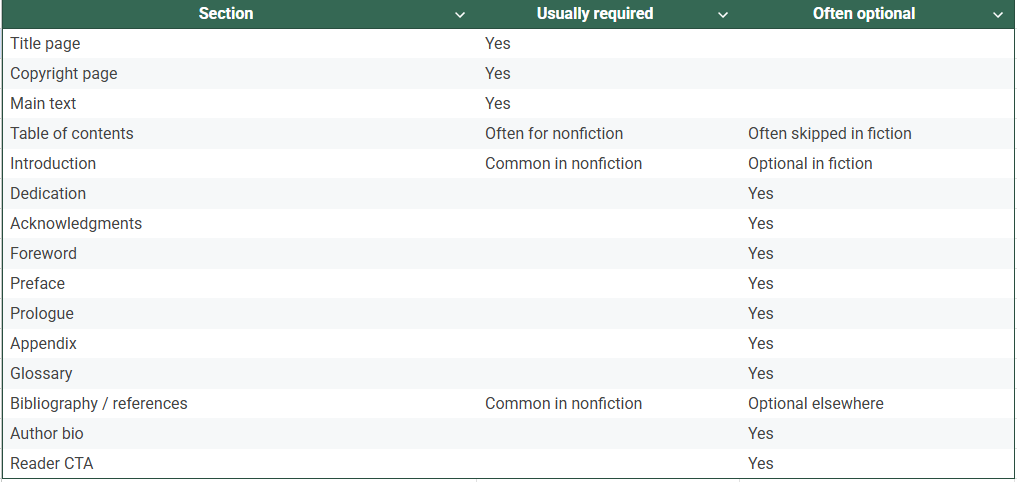Click the 'Optional in fiction' cell
Viewport: 1017px width, 482px height.
(x=810, y=164)
